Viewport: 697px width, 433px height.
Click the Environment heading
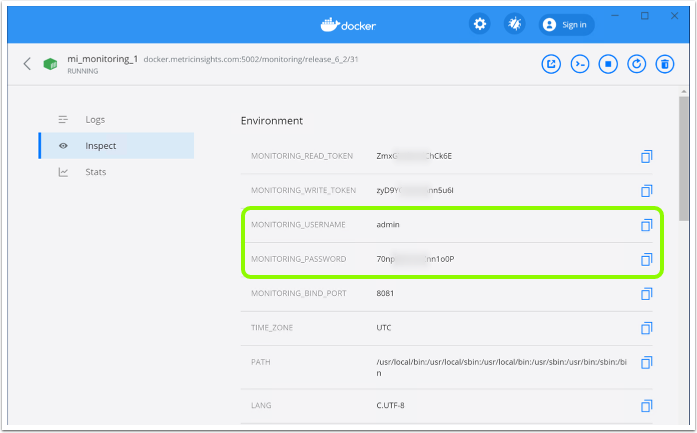pyautogui.click(x=272, y=121)
